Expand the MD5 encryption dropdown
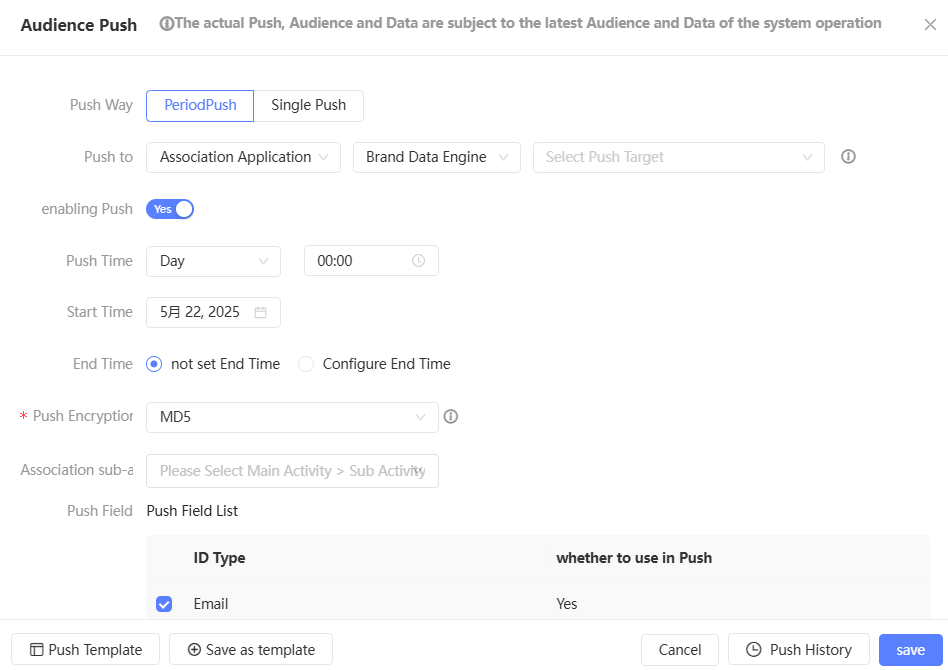 tap(292, 417)
